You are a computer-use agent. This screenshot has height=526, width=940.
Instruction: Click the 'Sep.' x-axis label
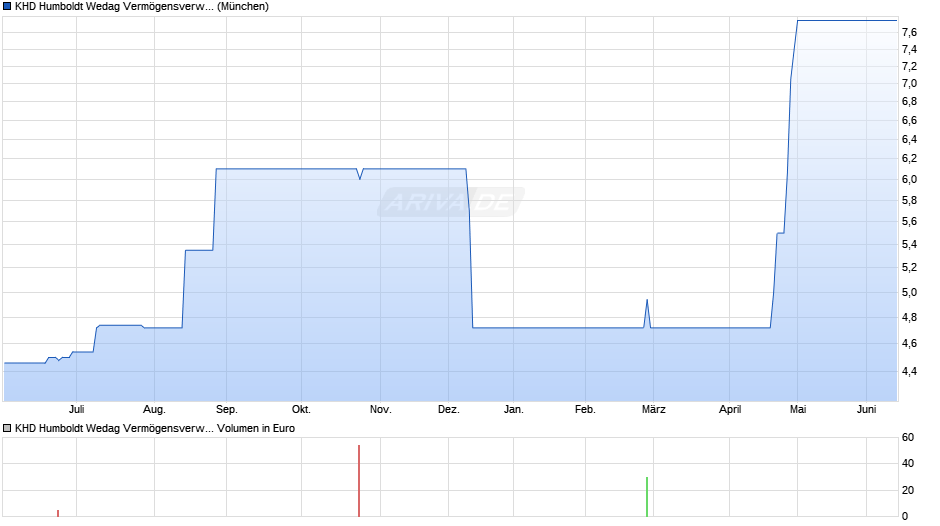(x=227, y=410)
